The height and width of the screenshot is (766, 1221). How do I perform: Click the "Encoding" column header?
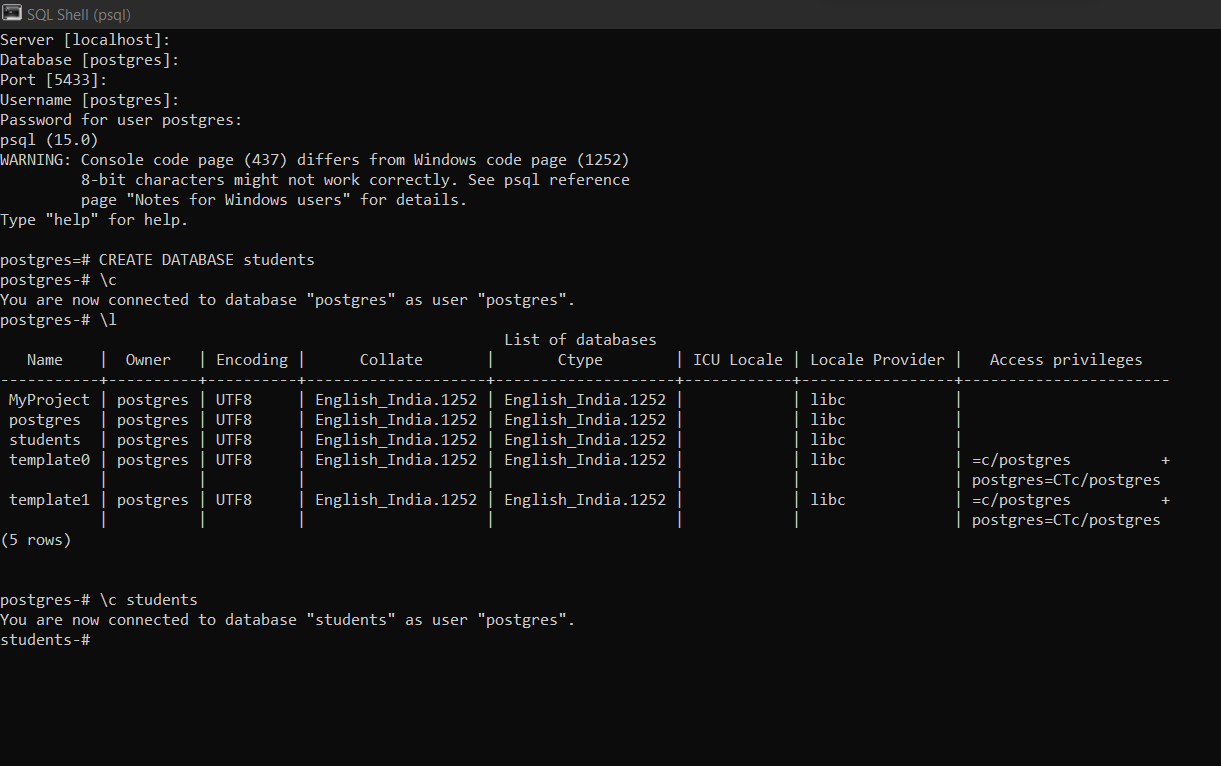[252, 360]
